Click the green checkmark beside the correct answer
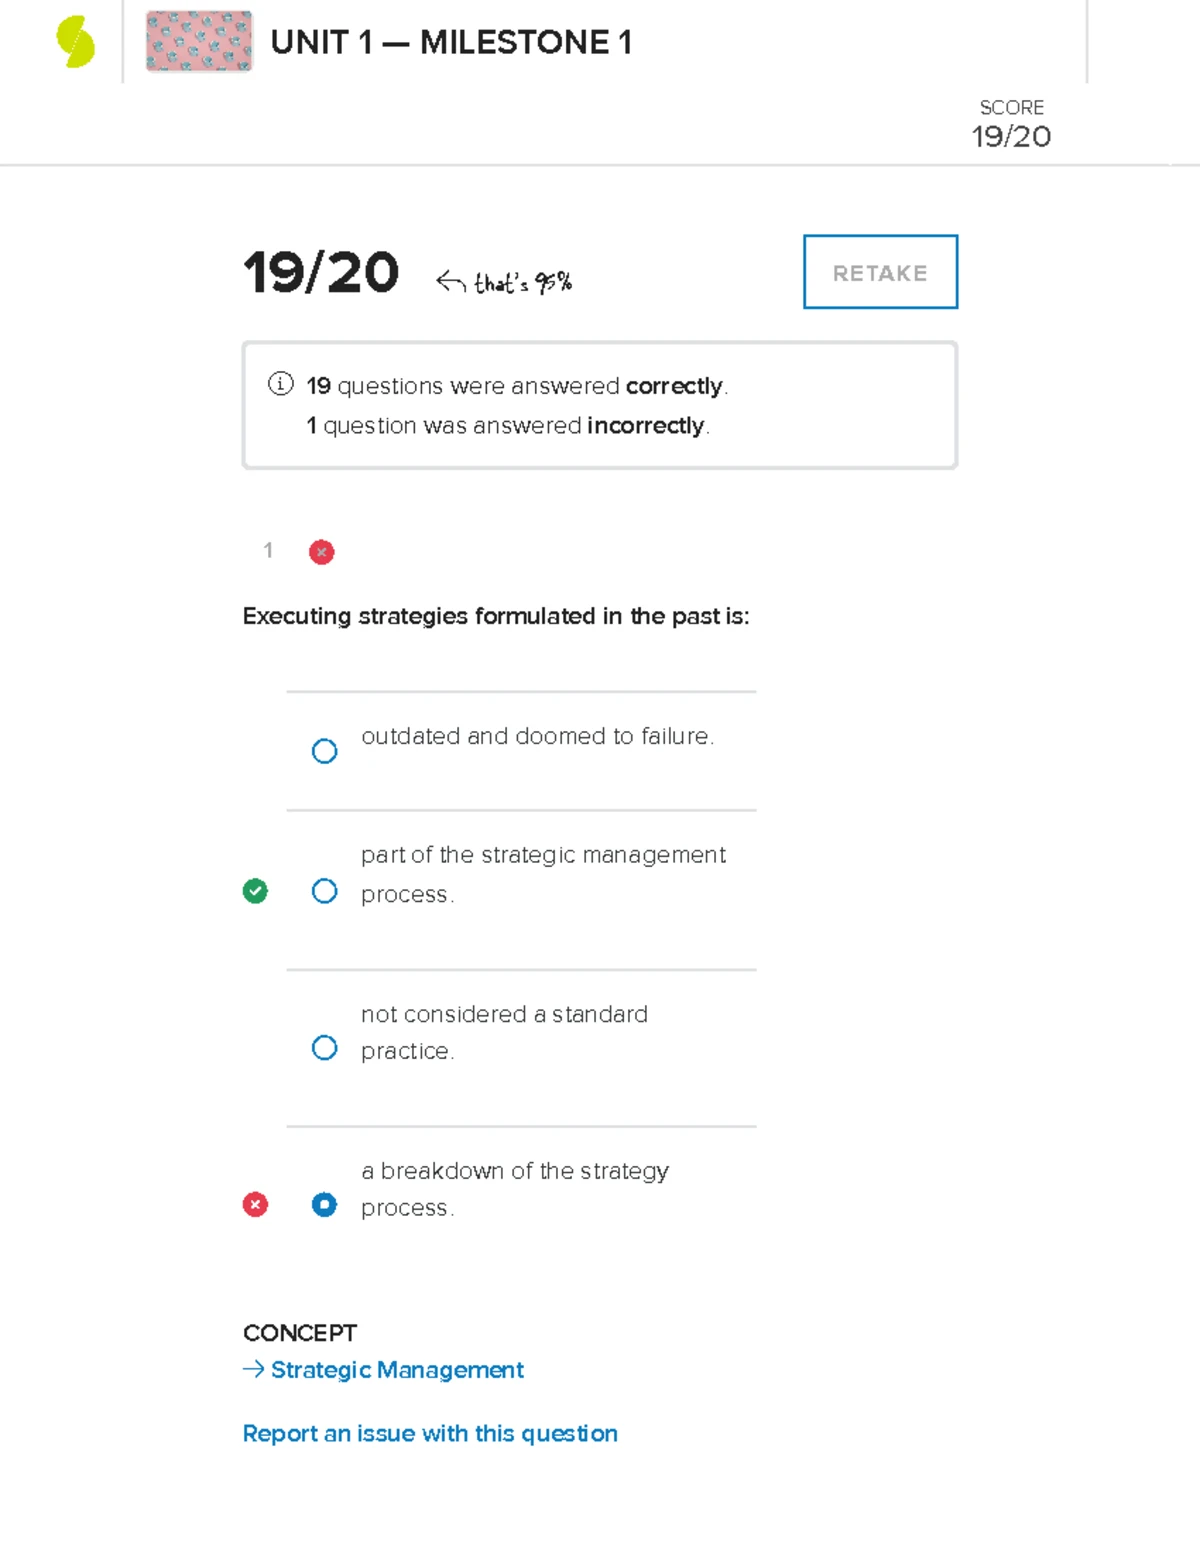 [x=256, y=890]
